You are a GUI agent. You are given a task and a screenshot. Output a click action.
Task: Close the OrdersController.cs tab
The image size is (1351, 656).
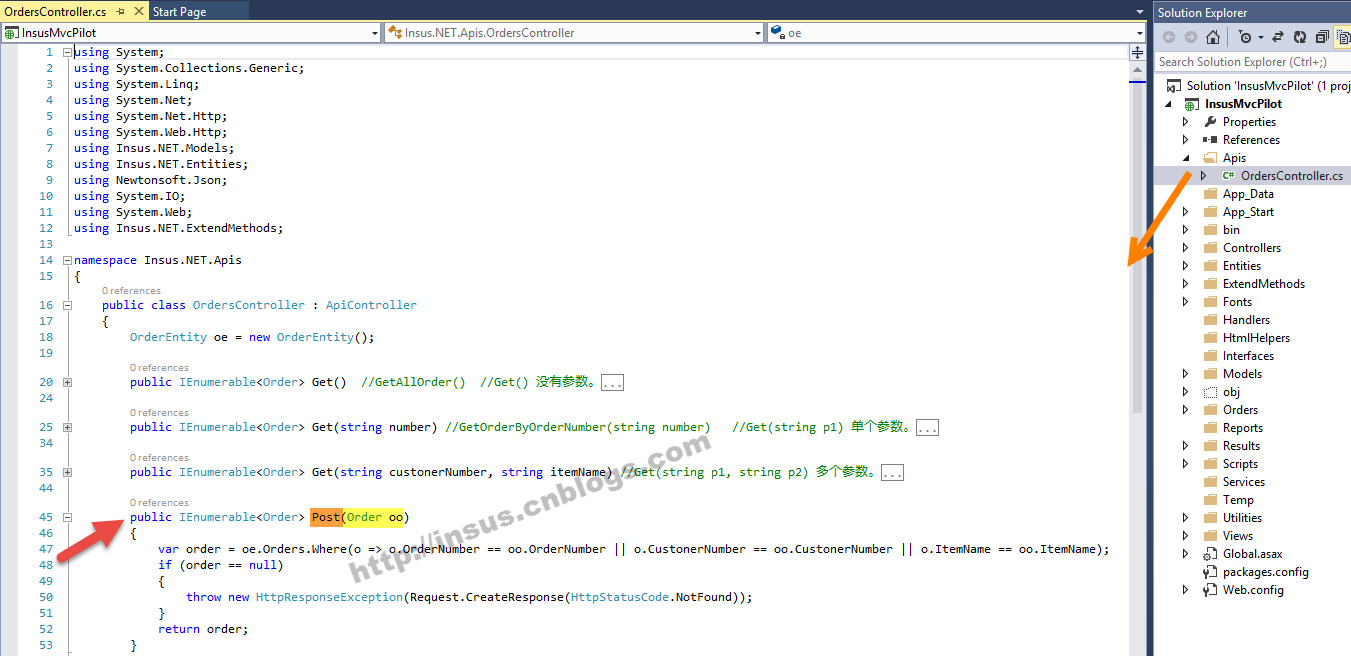click(138, 12)
